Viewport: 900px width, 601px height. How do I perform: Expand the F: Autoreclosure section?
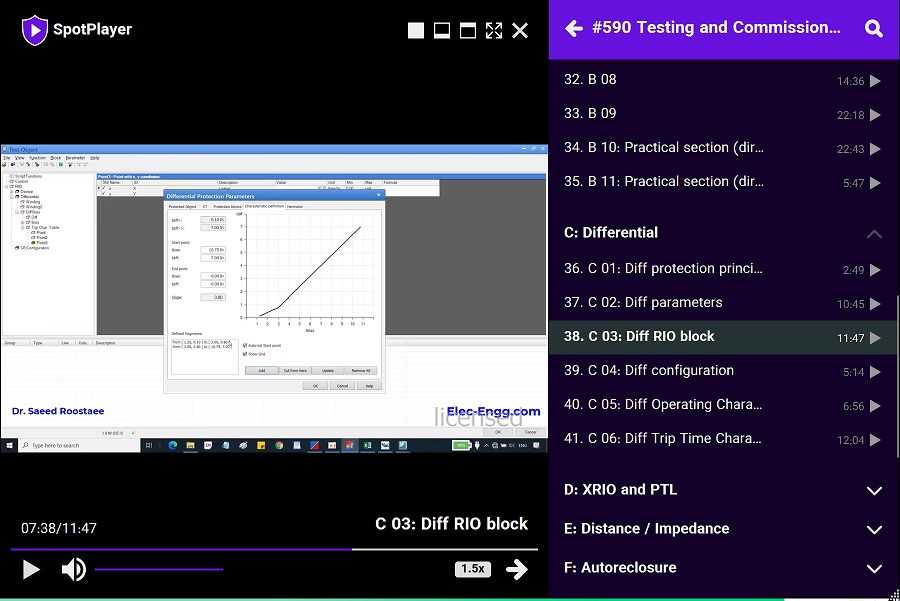pos(874,568)
